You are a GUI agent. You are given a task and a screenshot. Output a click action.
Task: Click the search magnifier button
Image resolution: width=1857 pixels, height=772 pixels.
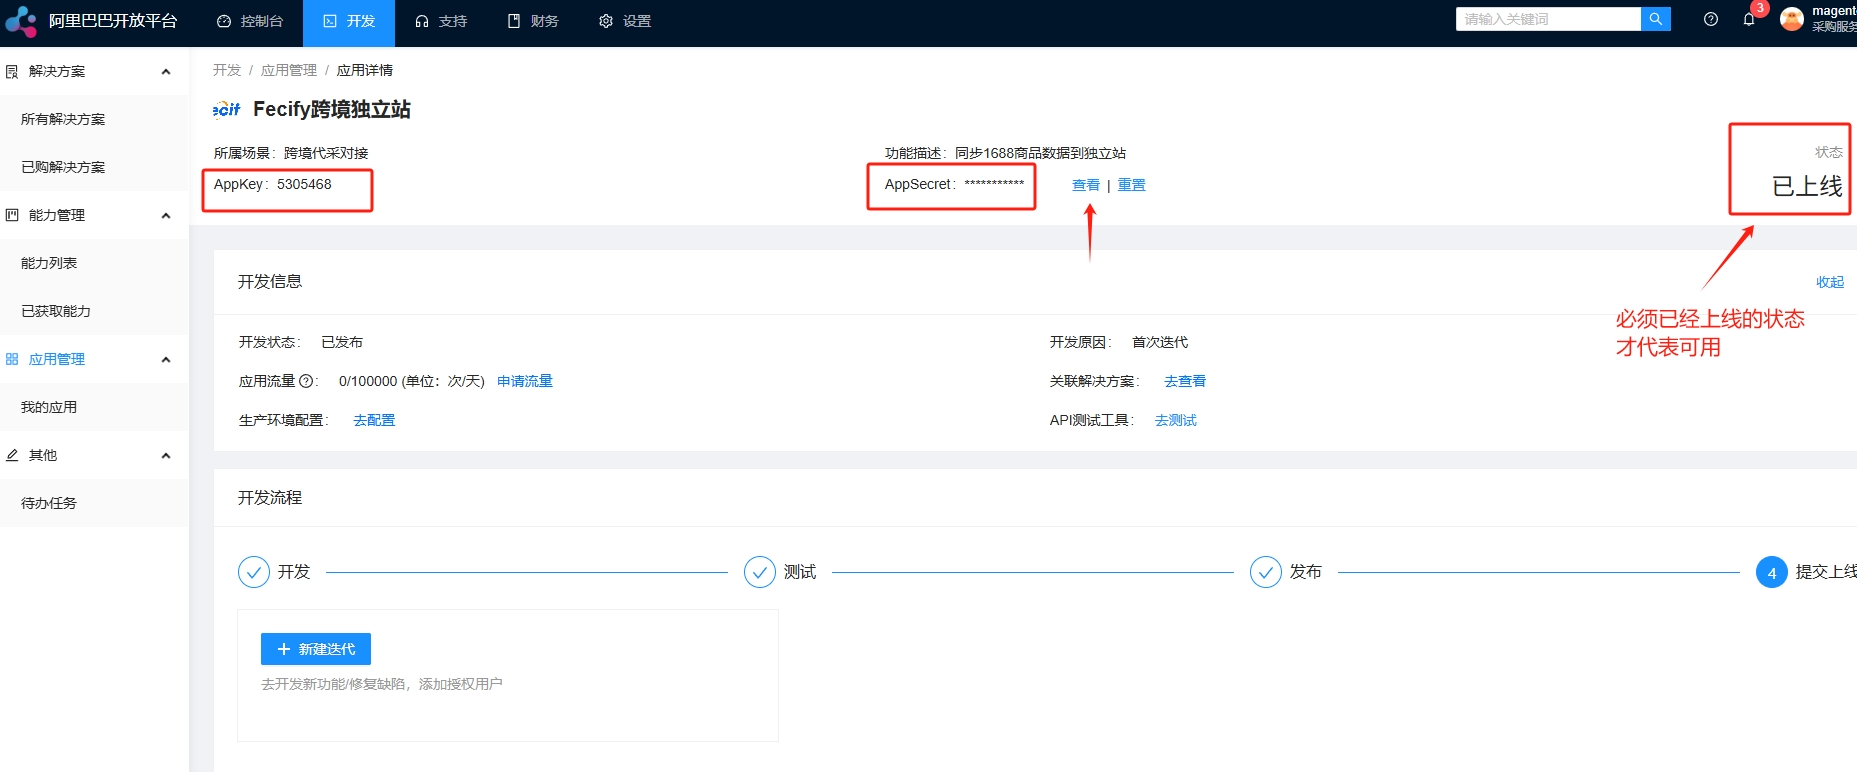click(1656, 19)
